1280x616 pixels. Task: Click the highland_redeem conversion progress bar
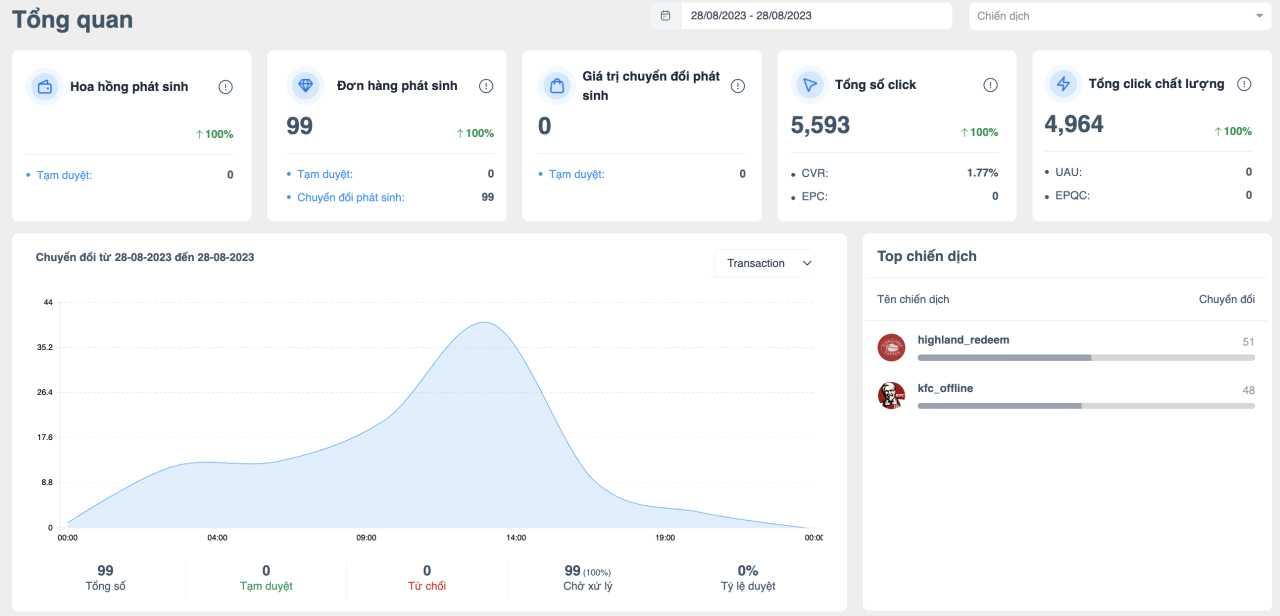coord(1086,357)
